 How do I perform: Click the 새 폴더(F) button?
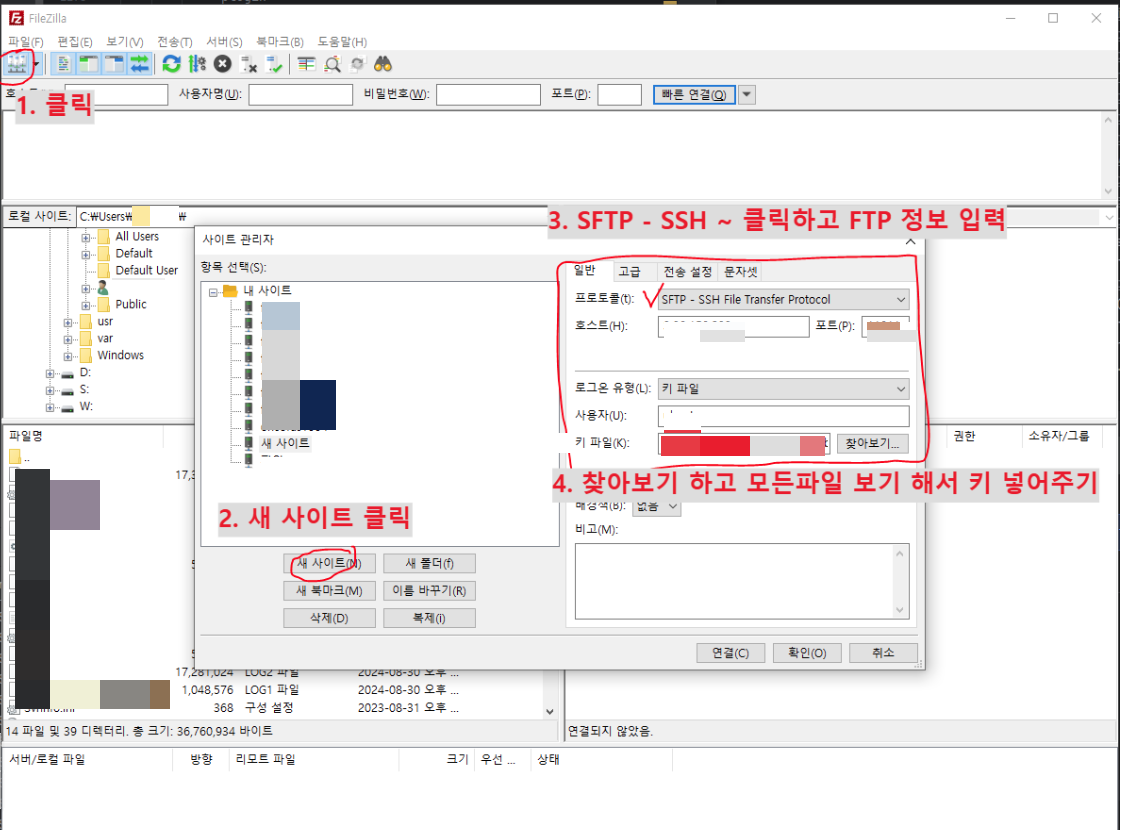(x=429, y=563)
